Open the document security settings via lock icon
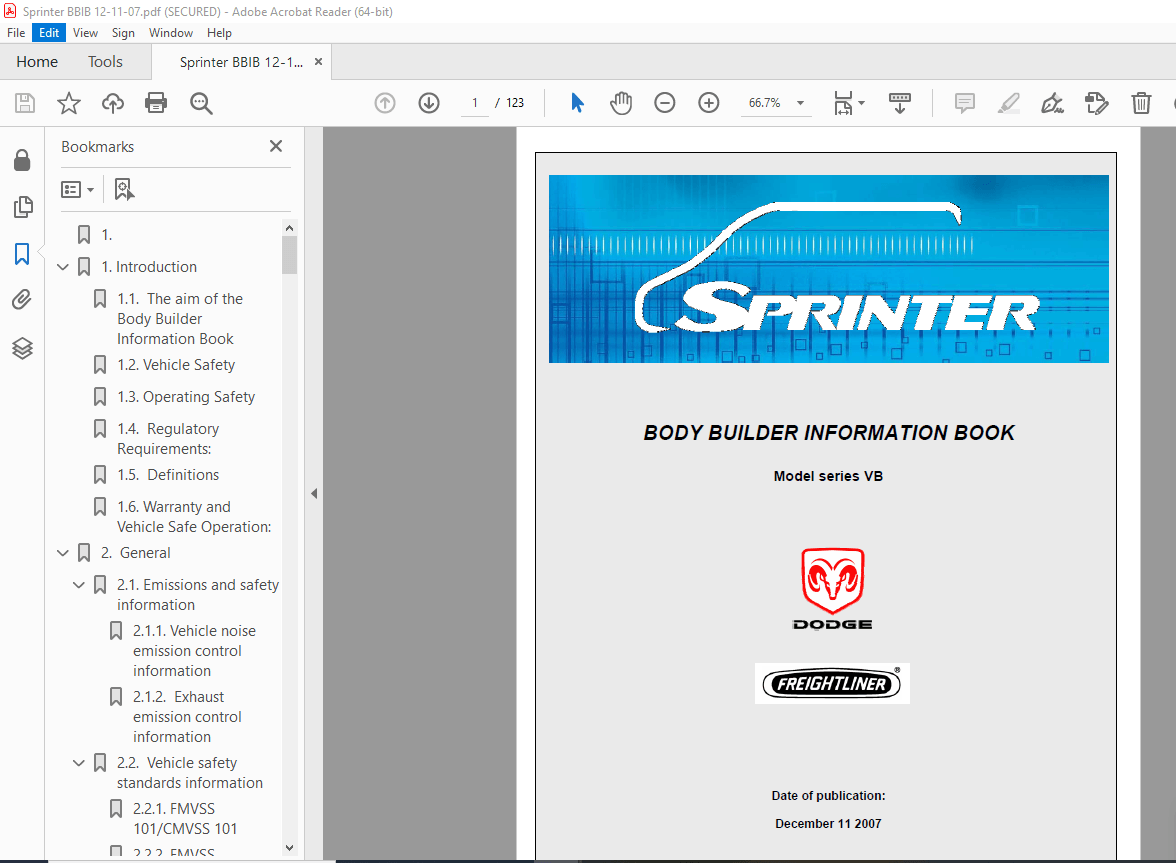 pos(22,160)
